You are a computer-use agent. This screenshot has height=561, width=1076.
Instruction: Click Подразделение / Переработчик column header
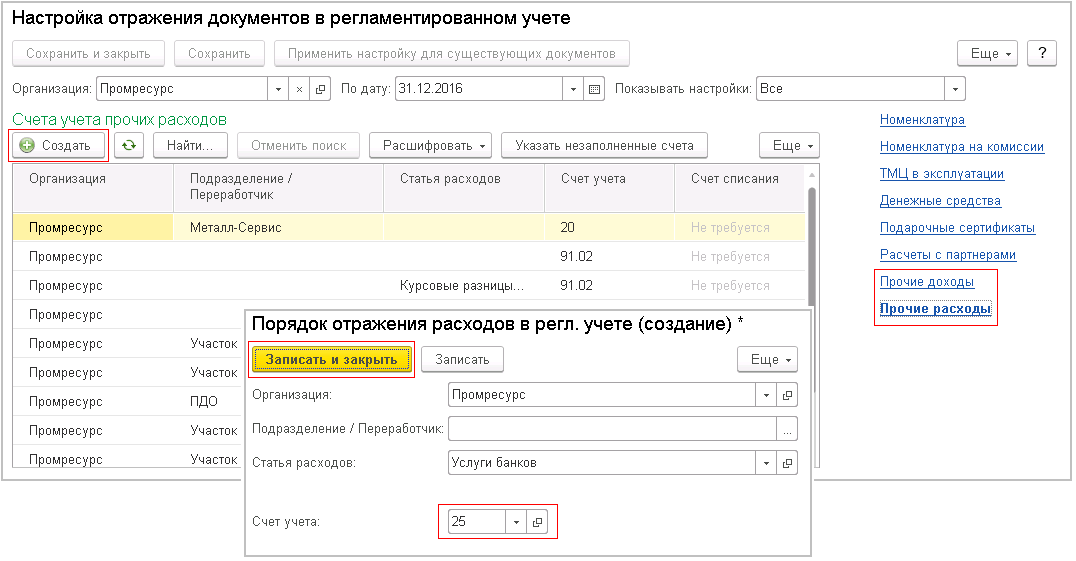(278, 187)
